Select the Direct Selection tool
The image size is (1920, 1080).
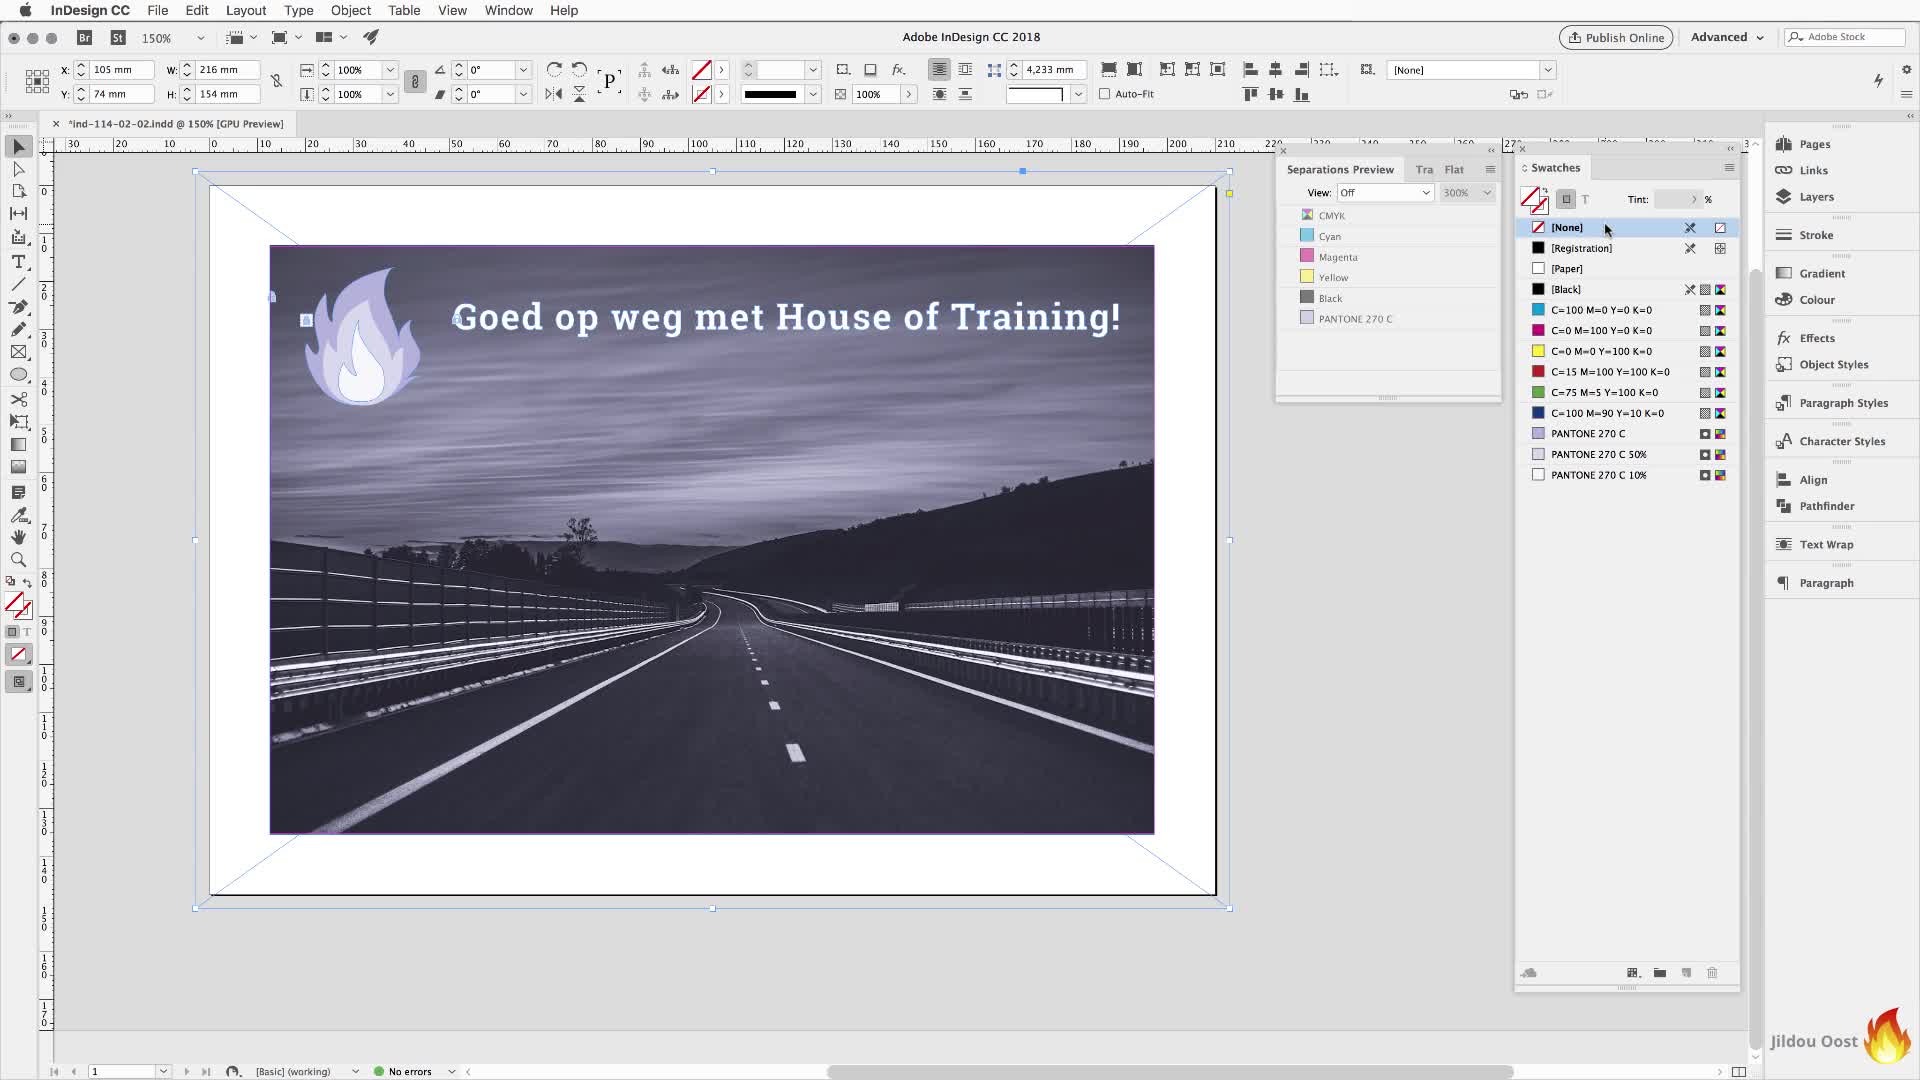18,170
